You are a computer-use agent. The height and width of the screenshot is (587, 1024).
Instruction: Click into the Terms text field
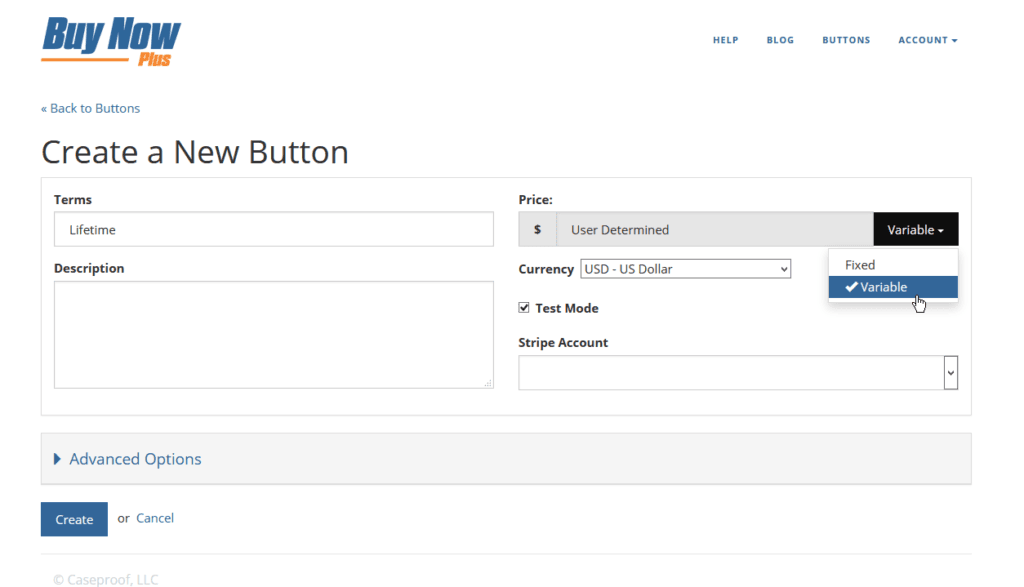coord(273,229)
